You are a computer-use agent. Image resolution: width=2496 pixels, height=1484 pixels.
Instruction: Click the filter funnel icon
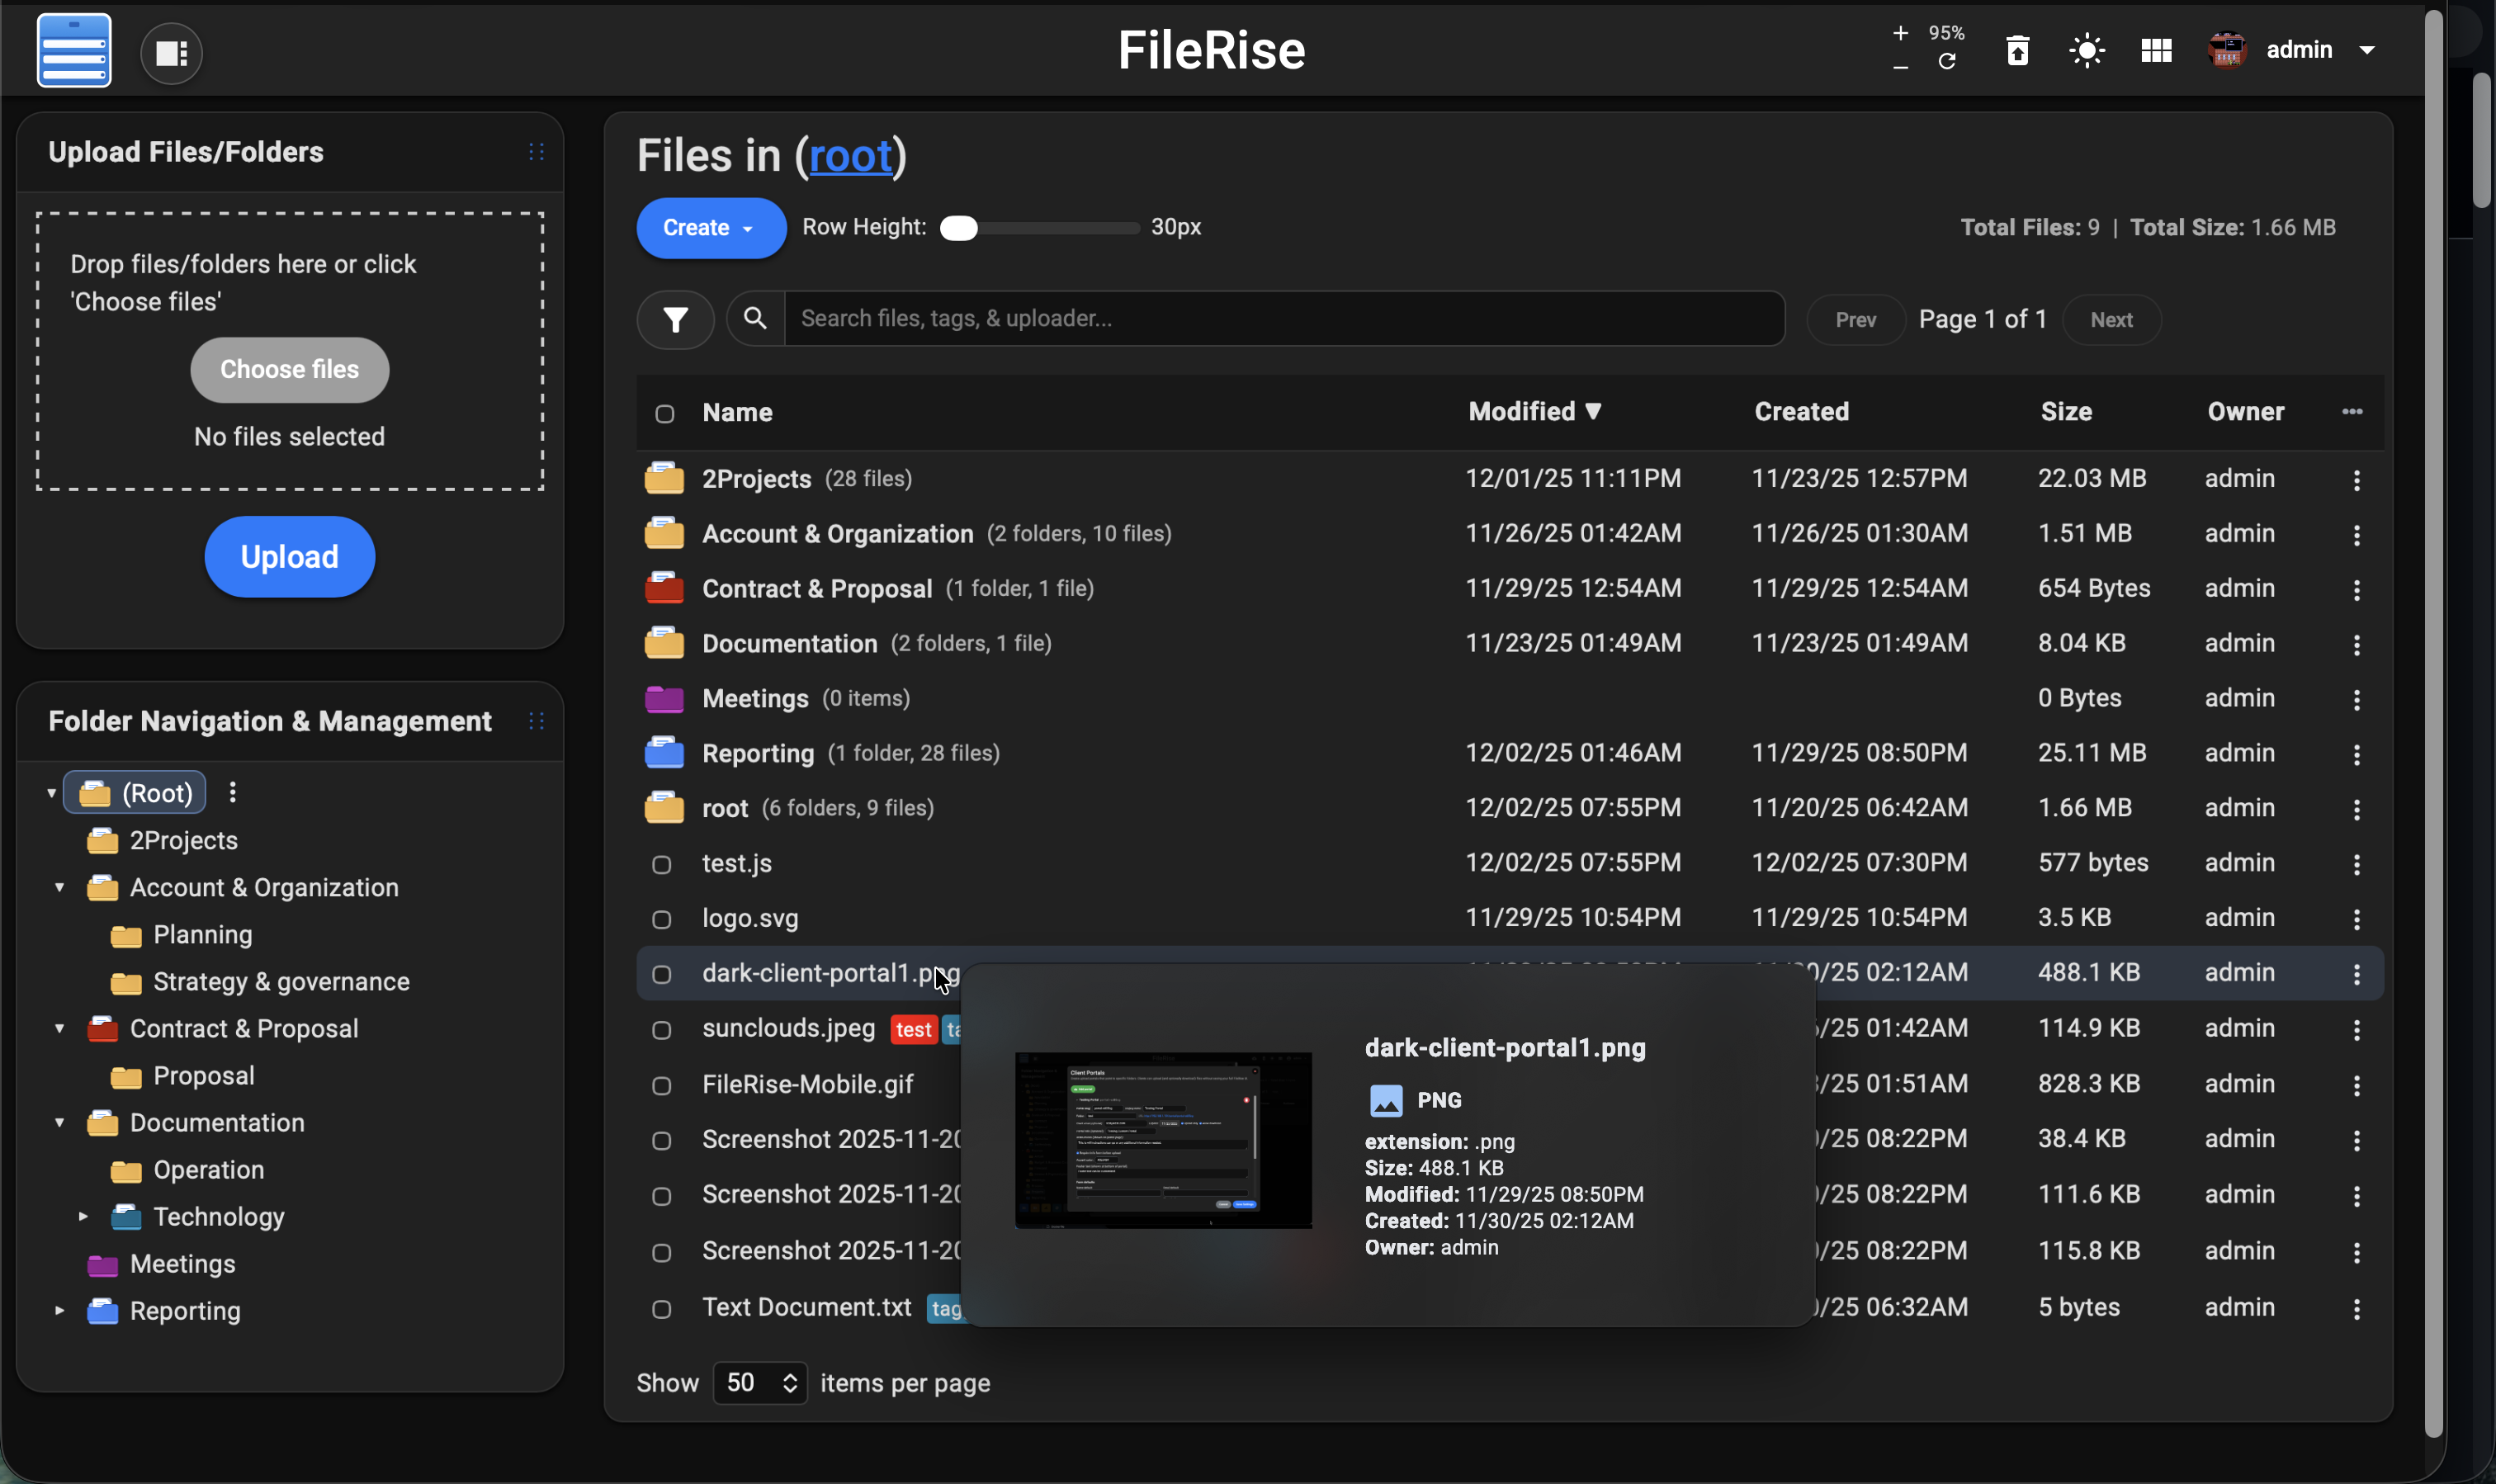click(x=675, y=319)
